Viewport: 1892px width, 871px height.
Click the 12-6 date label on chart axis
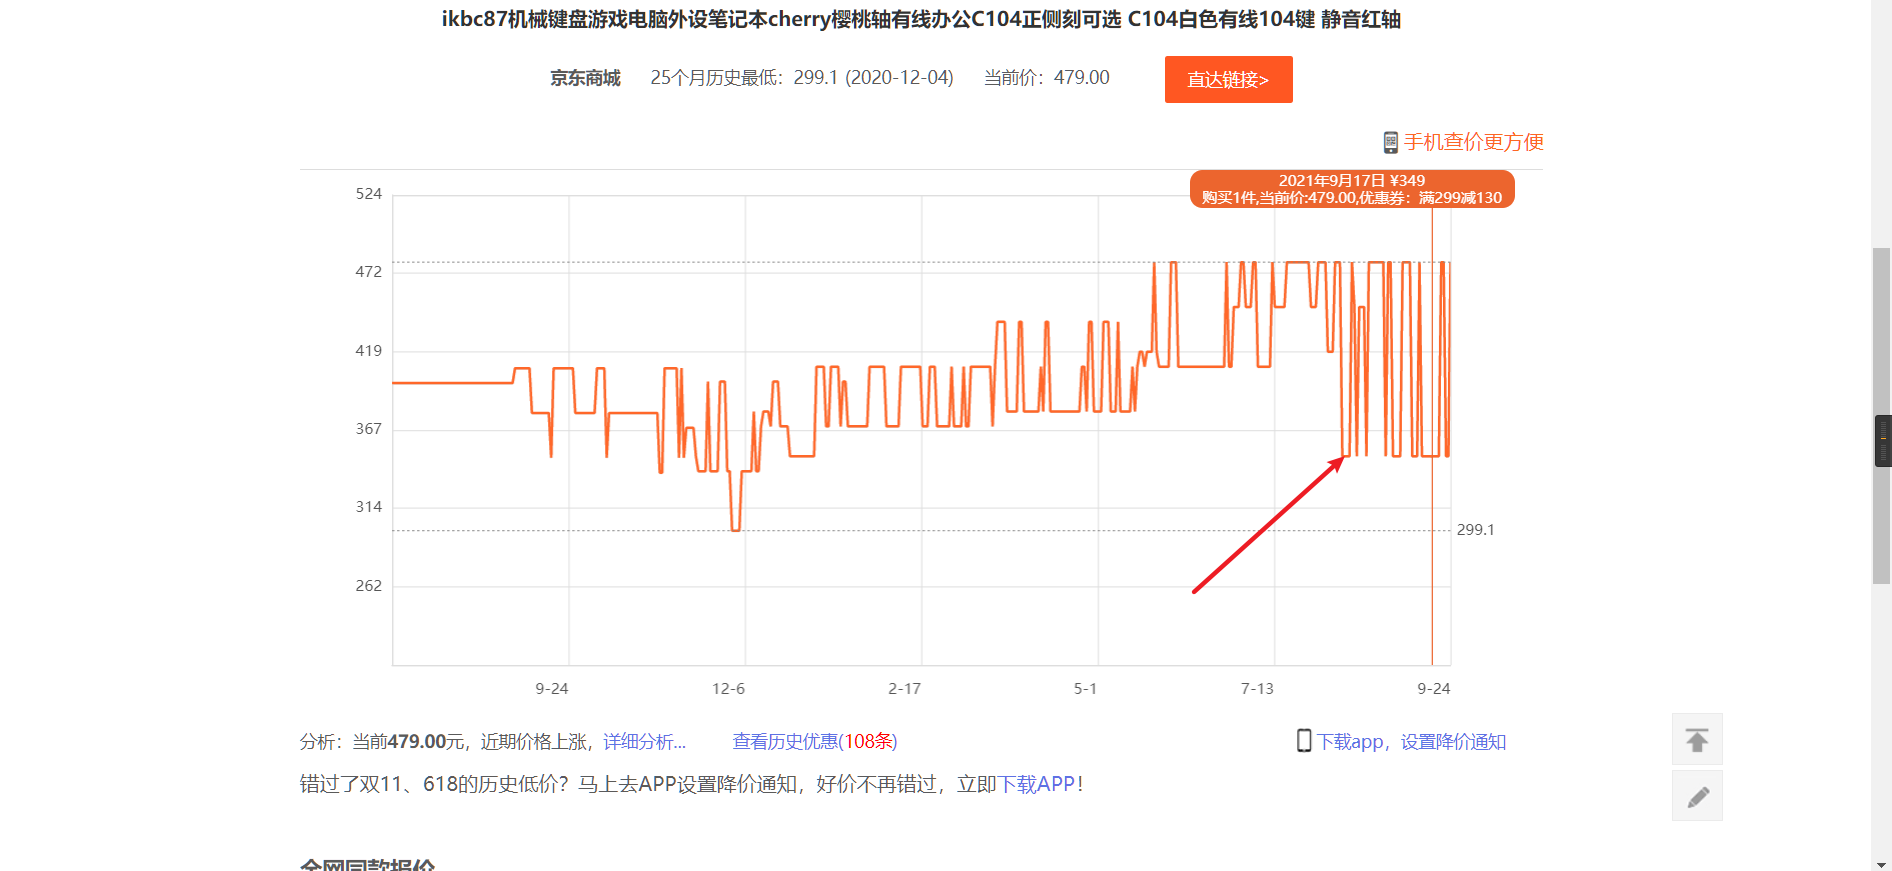point(728,688)
